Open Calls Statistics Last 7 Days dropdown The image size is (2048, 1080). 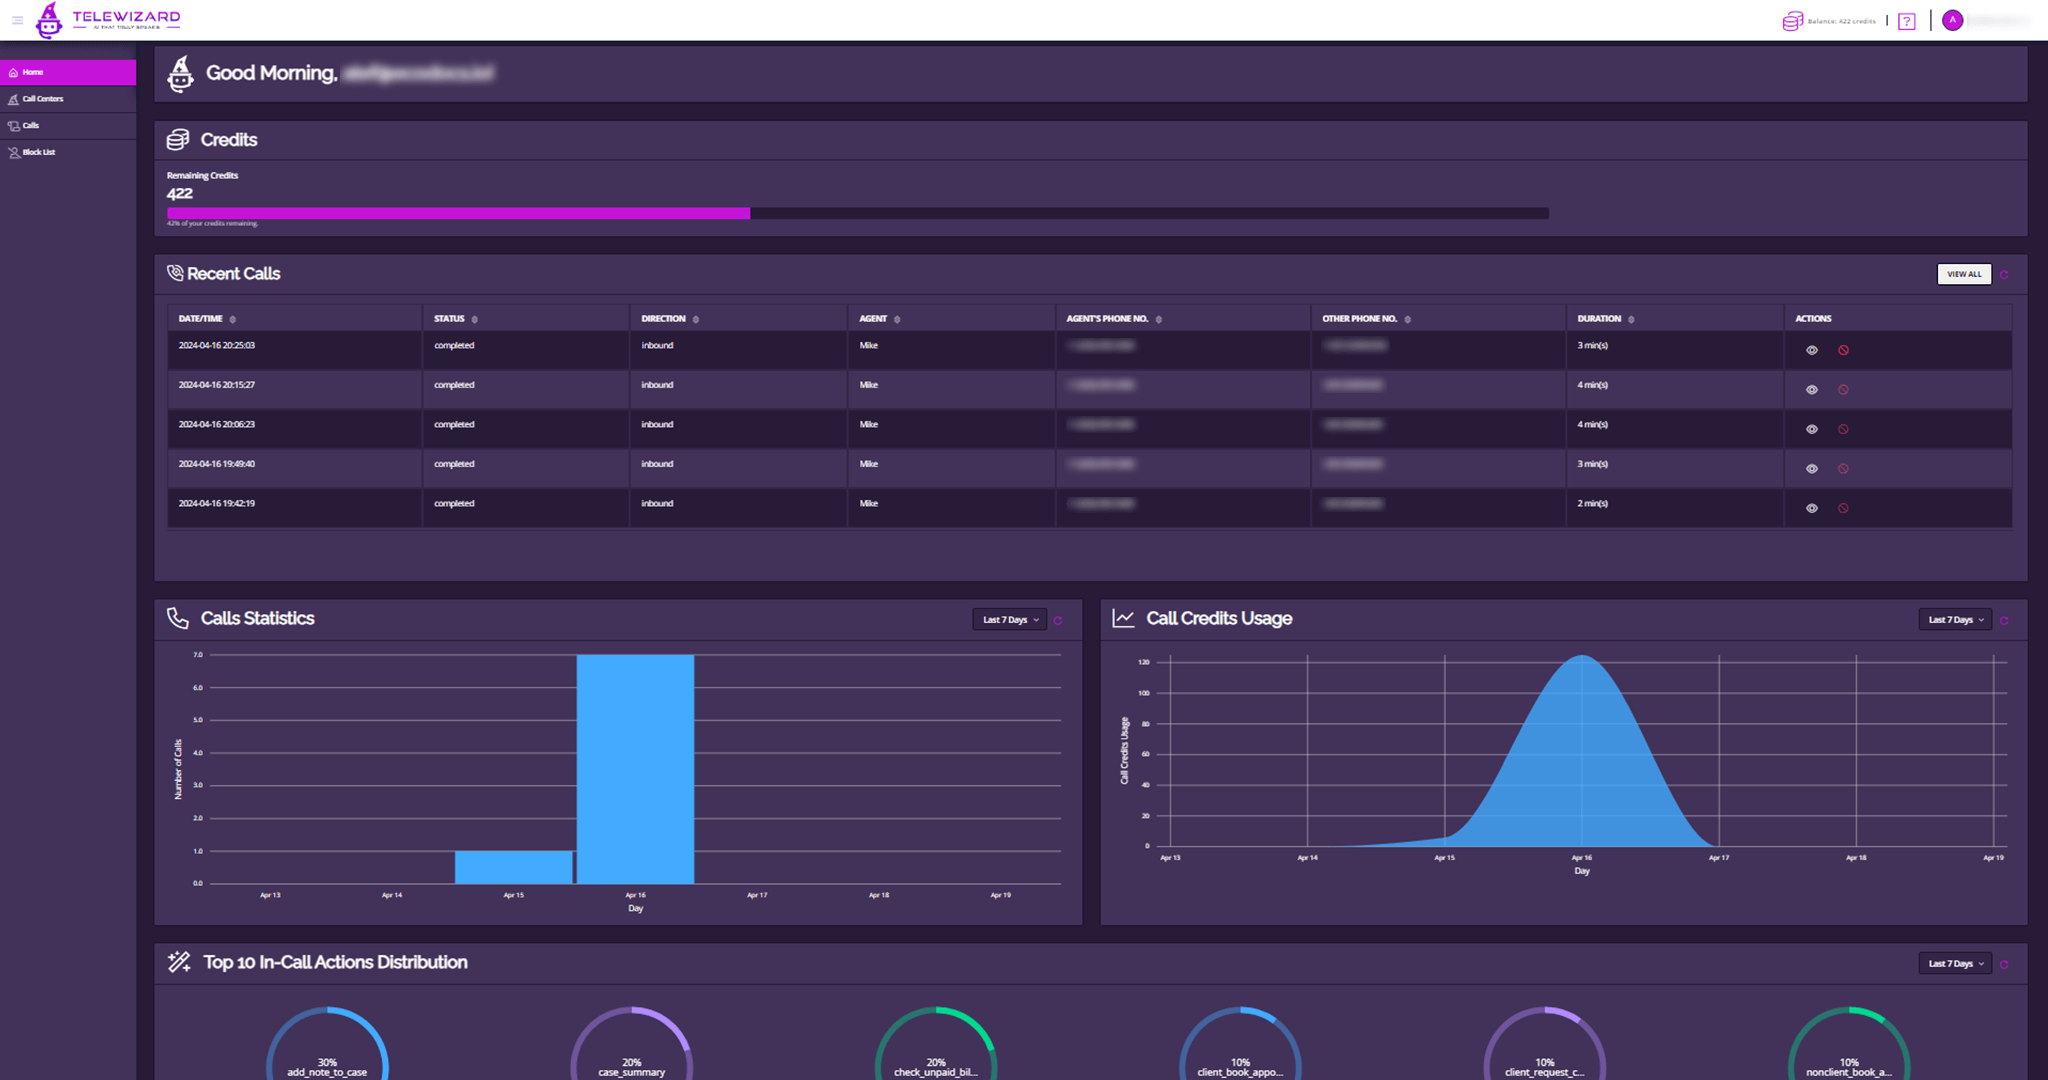[x=1009, y=620]
